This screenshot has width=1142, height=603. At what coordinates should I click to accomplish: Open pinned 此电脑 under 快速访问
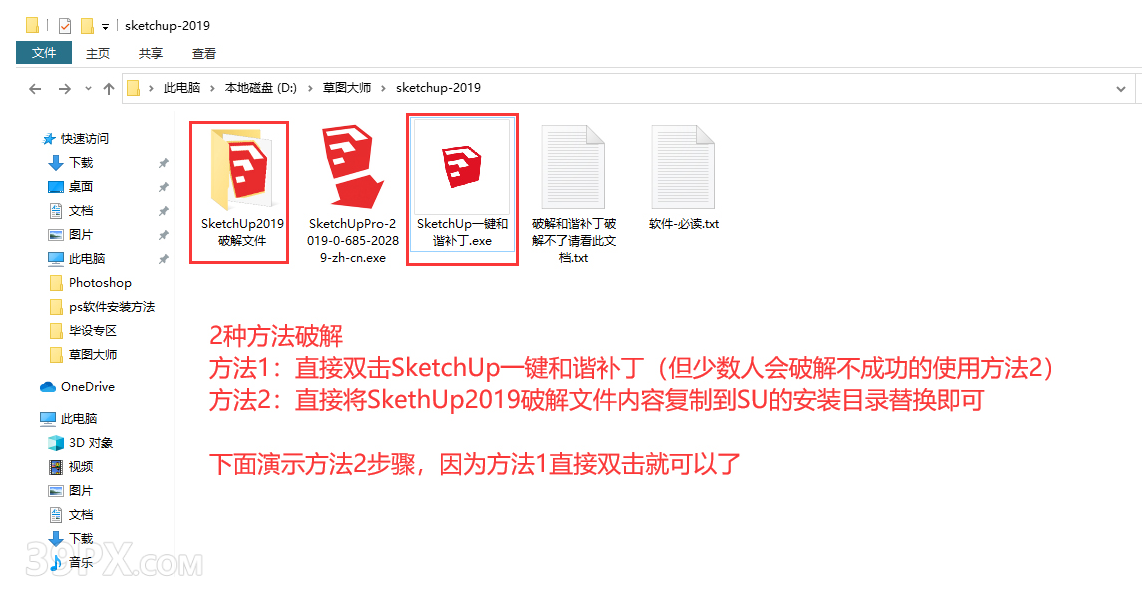point(76,259)
